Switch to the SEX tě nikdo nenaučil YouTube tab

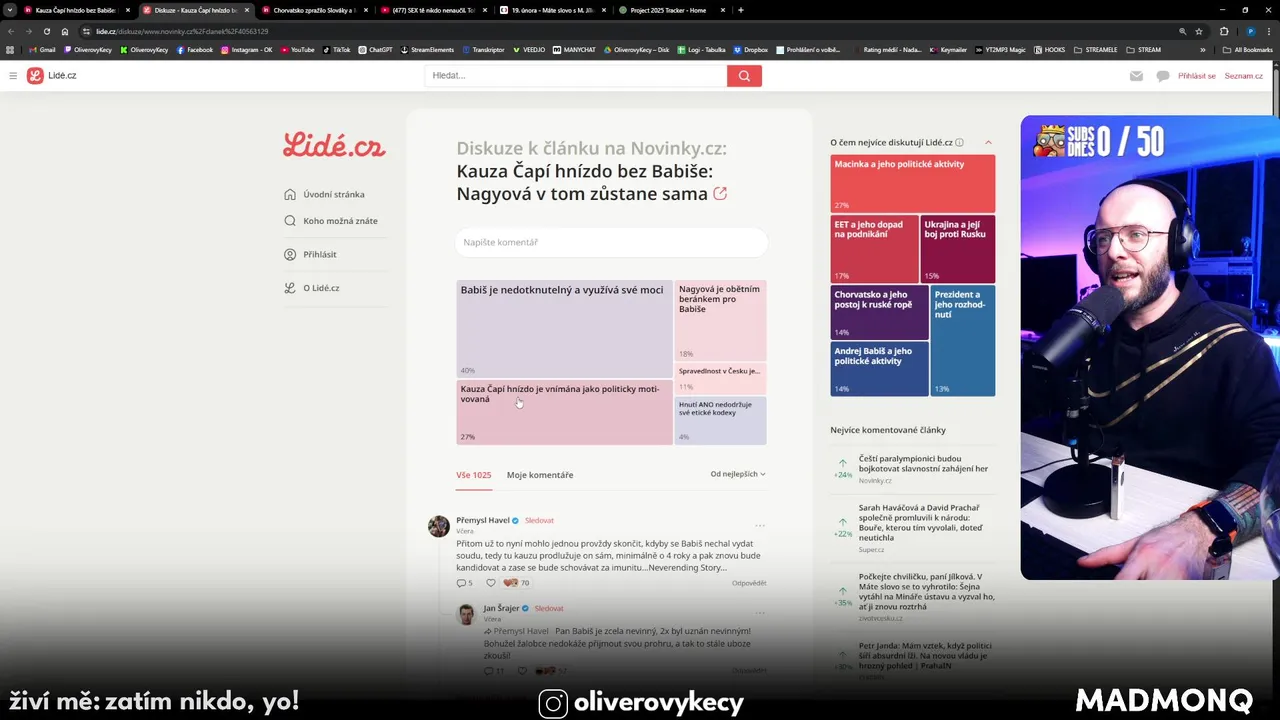[x=432, y=10]
